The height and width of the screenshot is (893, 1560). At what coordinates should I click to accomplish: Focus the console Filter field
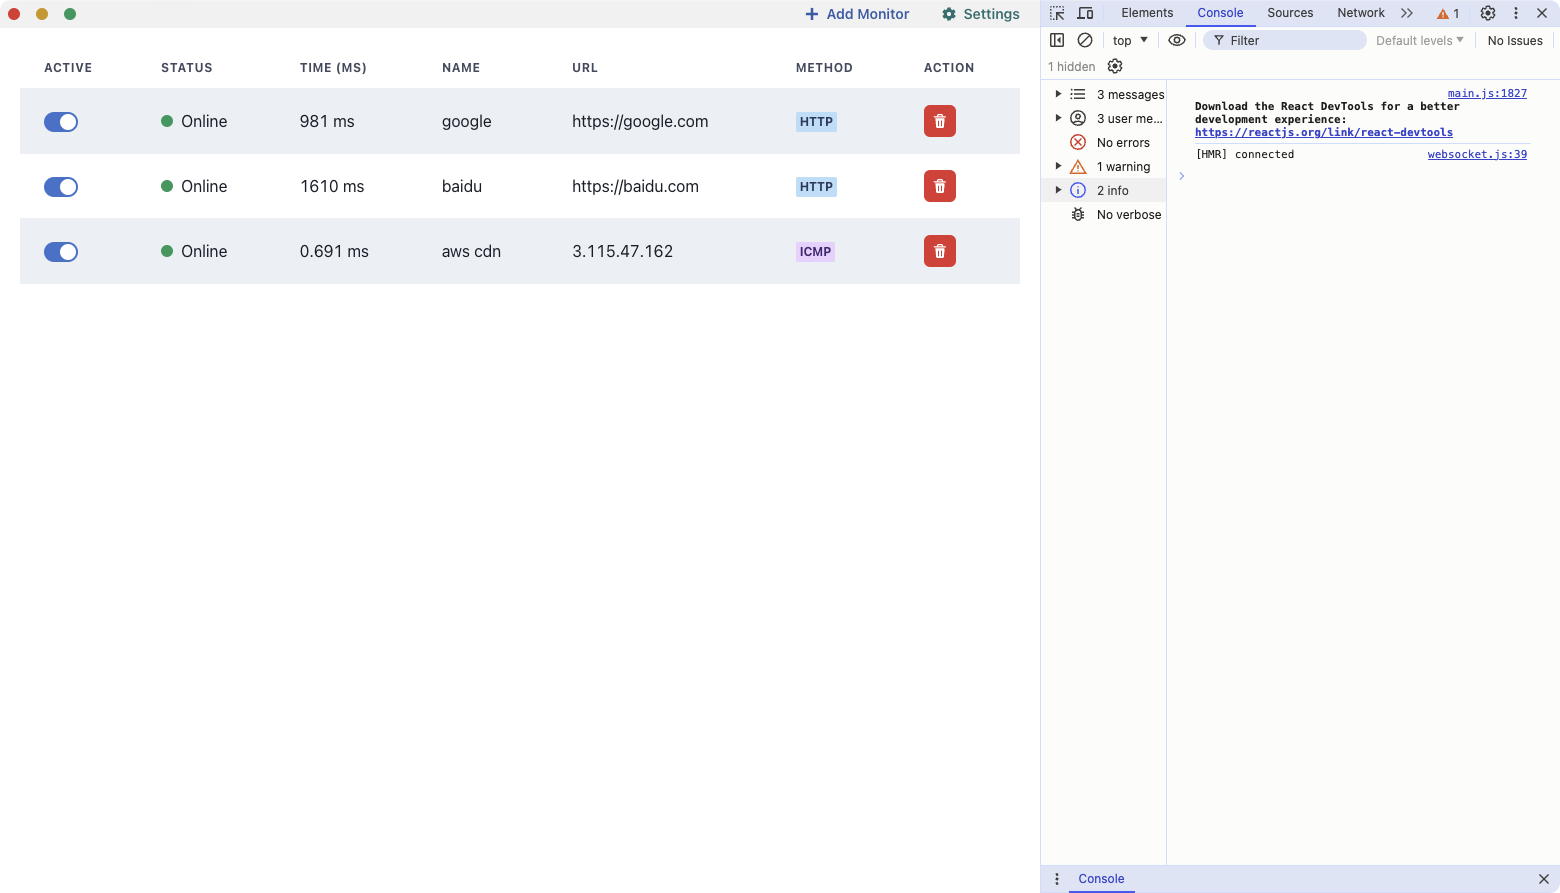pyautogui.click(x=1285, y=40)
